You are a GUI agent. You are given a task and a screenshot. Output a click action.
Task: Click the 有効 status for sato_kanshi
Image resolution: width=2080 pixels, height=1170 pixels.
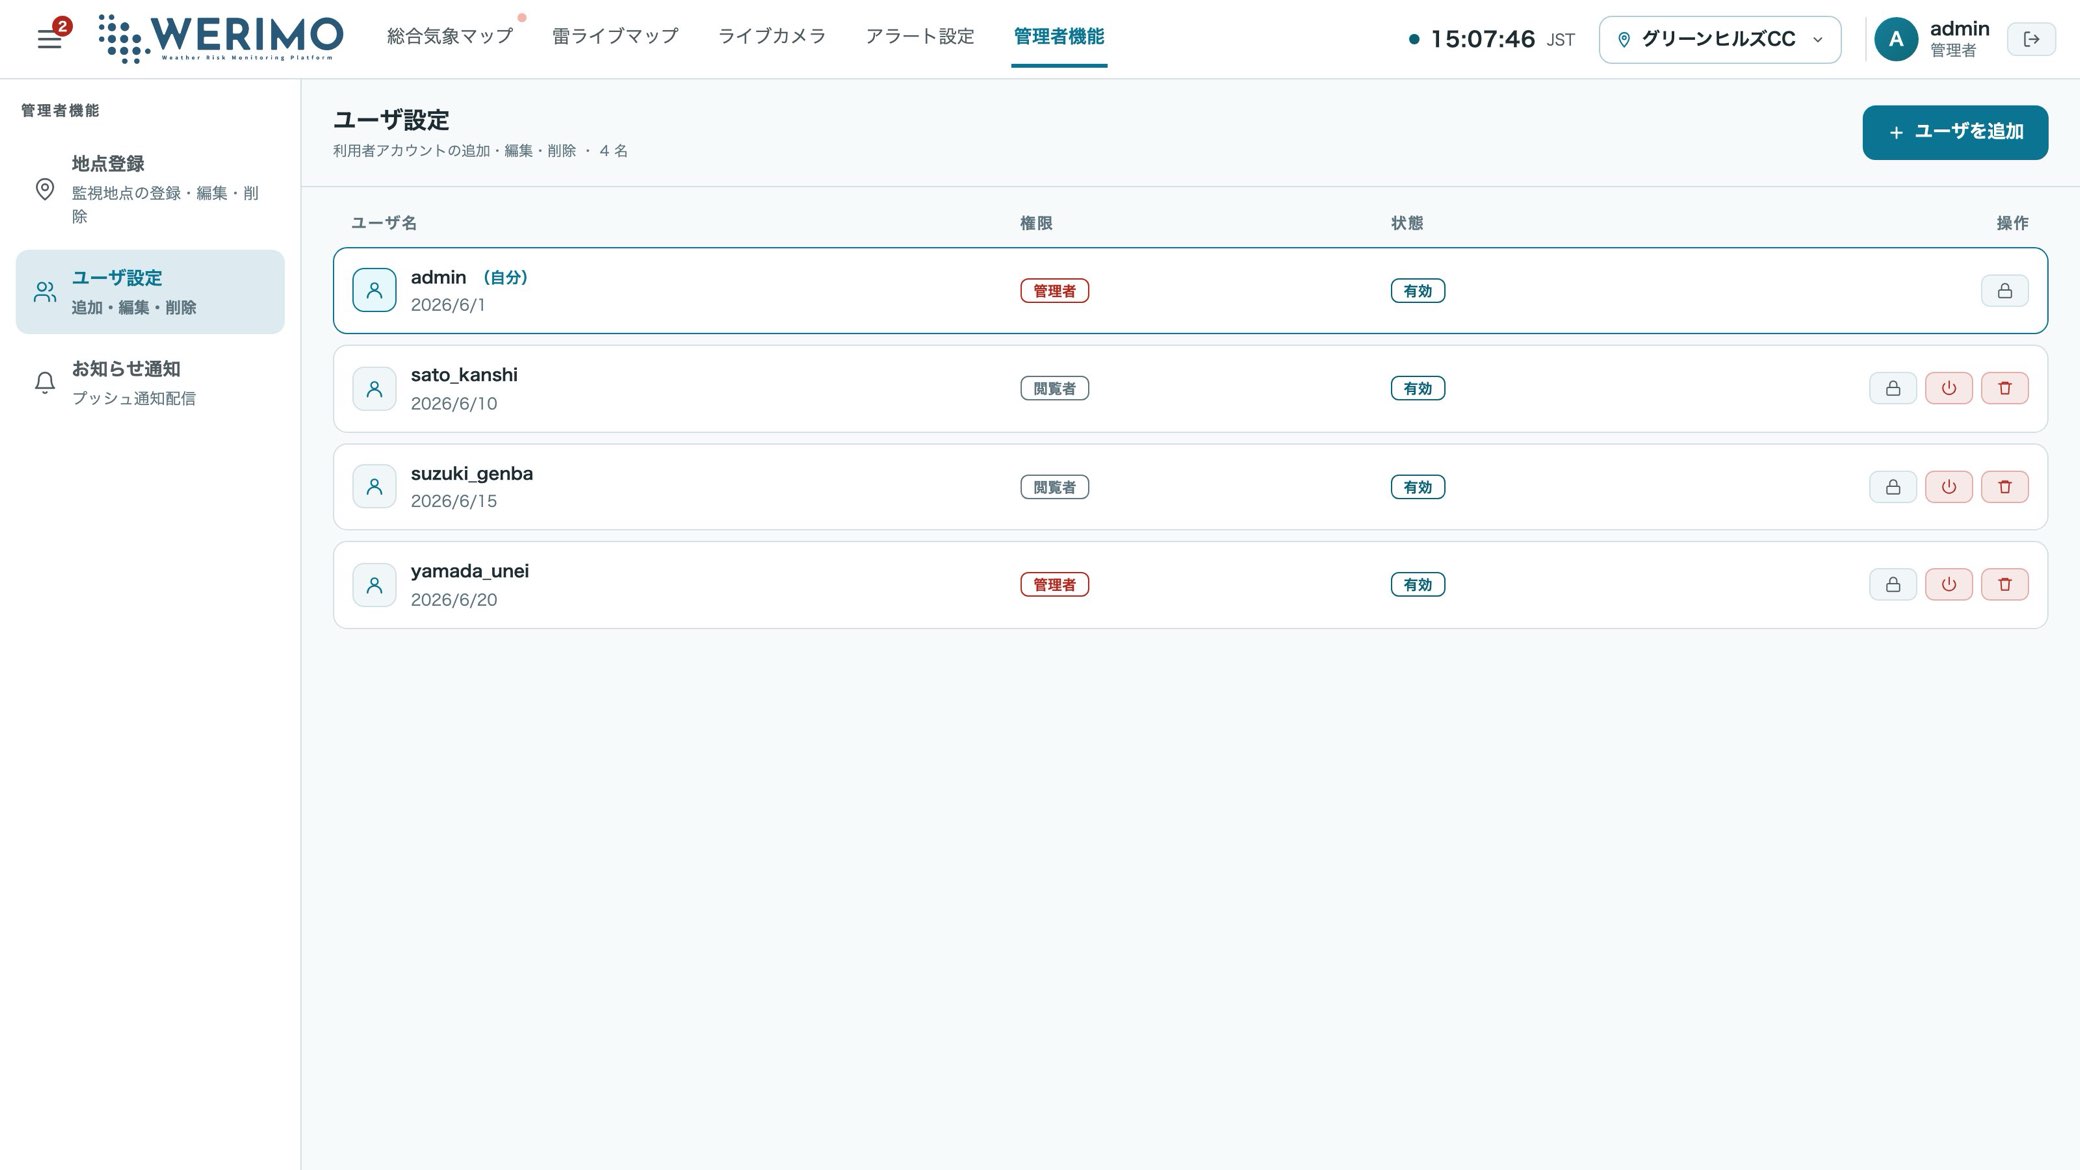pos(1417,388)
